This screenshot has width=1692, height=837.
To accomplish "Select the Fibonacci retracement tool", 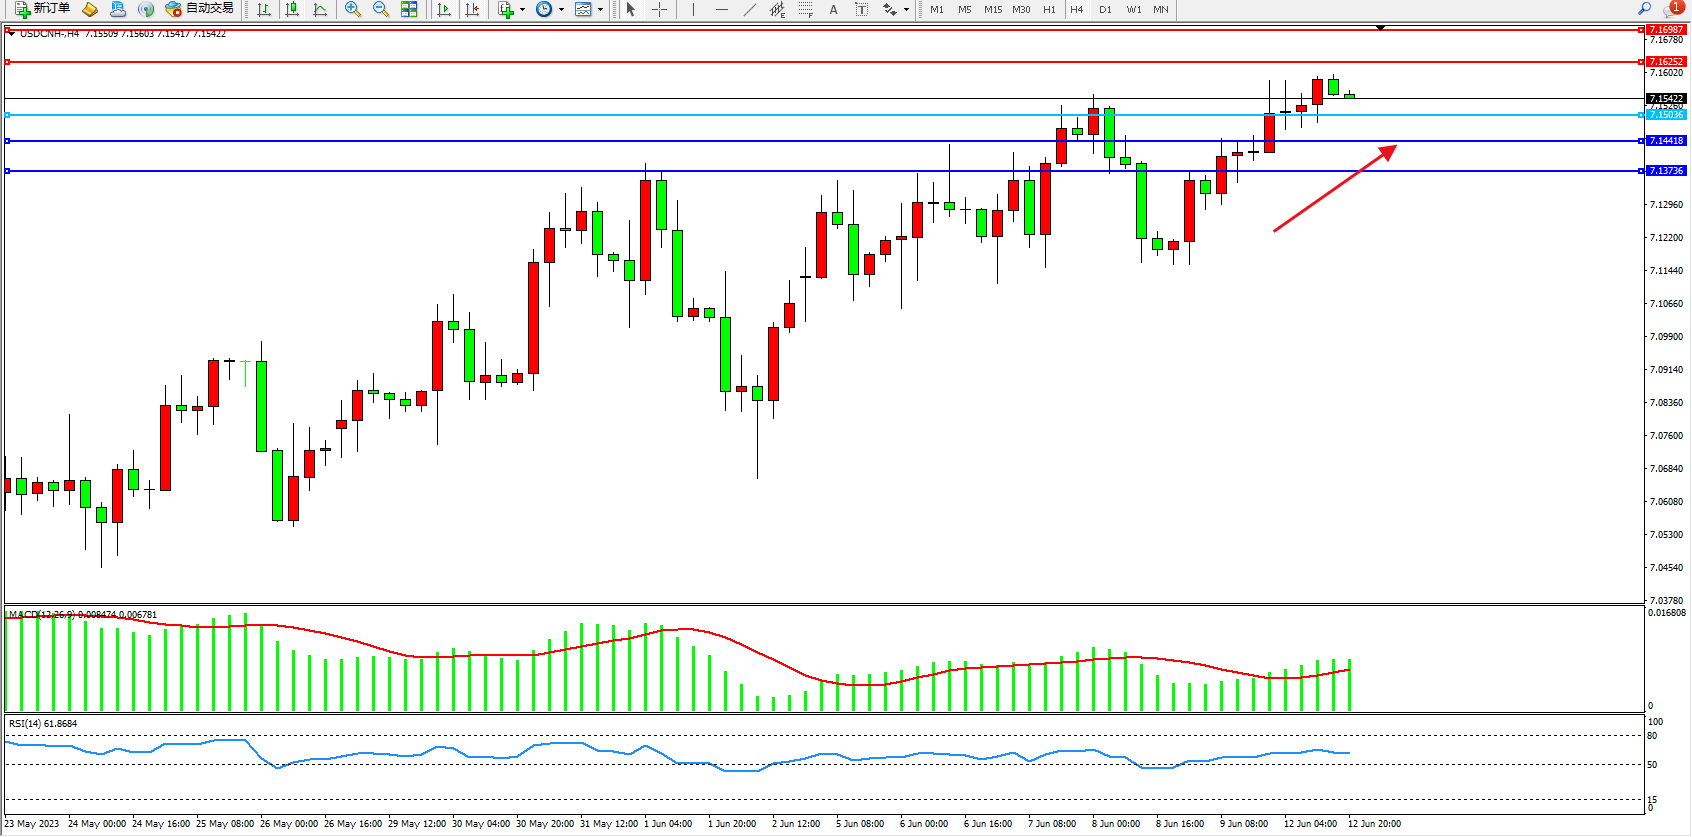I will pyautogui.click(x=806, y=9).
